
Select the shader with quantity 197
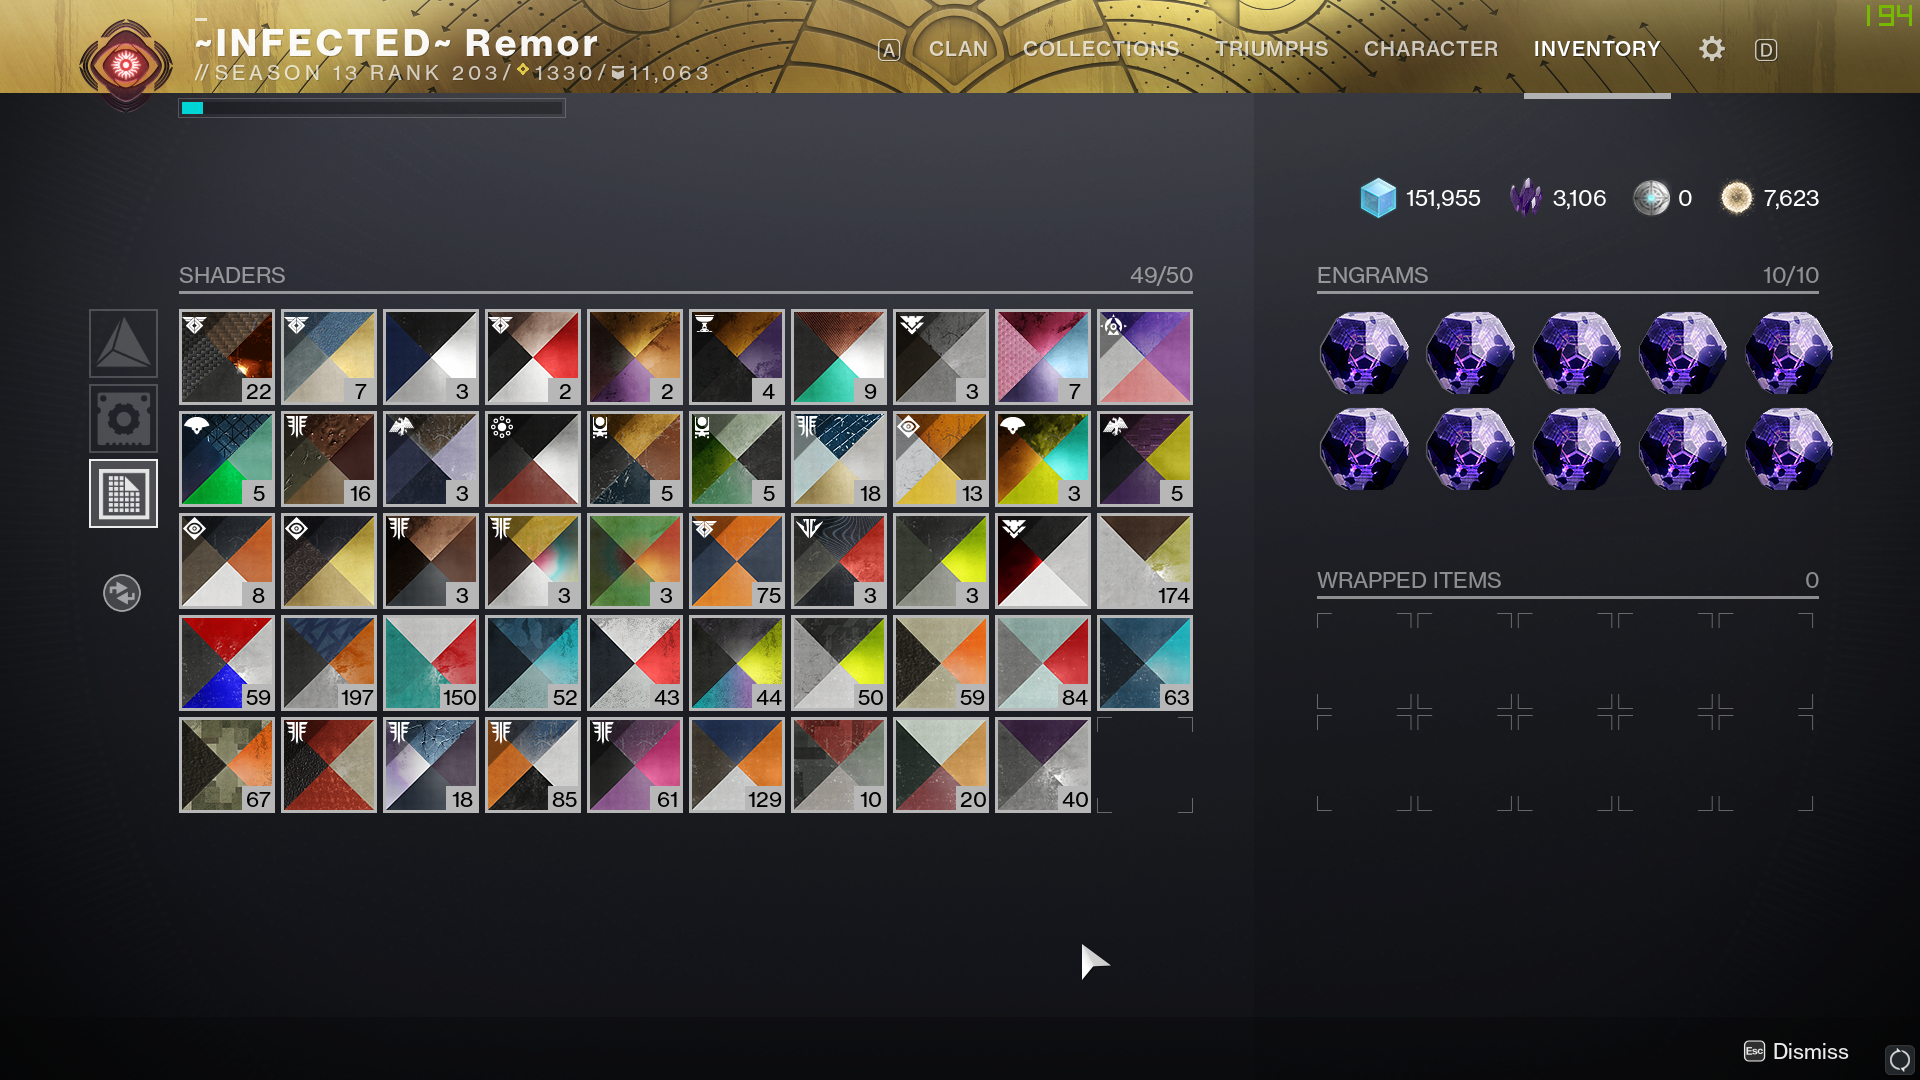pos(329,663)
